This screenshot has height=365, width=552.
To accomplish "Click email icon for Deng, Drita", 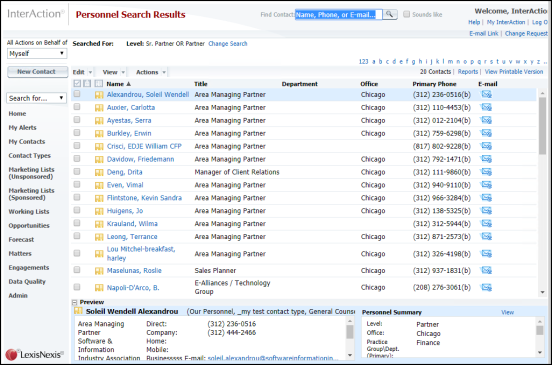I will 487,172.
